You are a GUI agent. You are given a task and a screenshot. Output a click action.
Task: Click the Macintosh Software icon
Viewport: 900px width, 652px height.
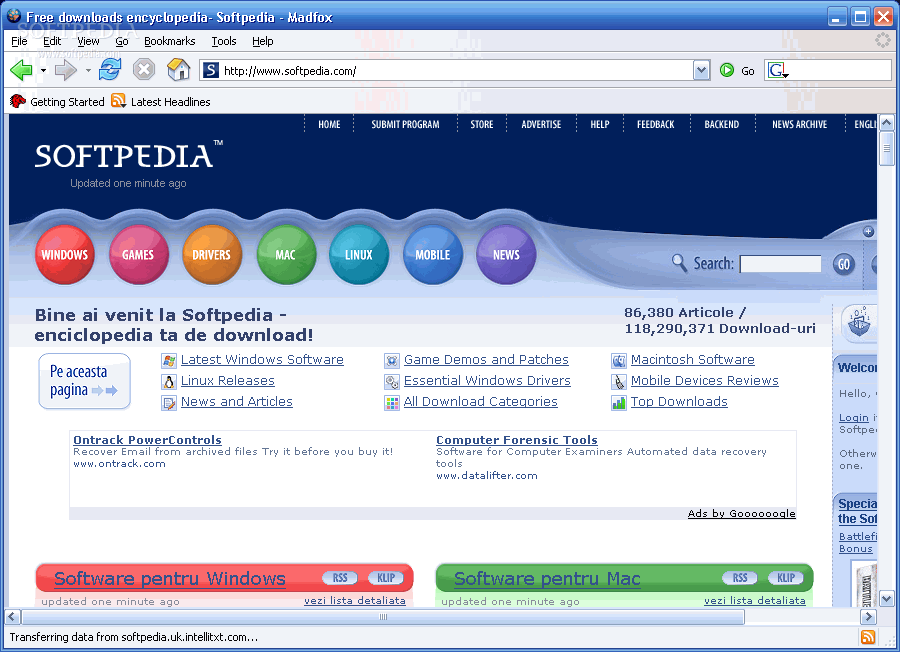point(619,360)
